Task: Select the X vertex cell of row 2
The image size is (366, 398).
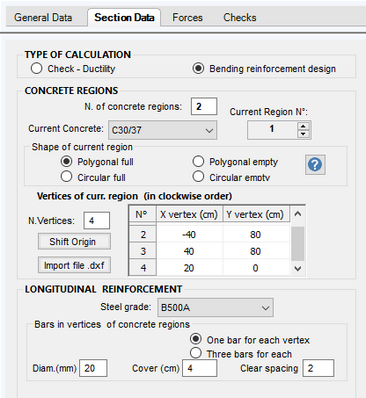Action: coord(189,235)
